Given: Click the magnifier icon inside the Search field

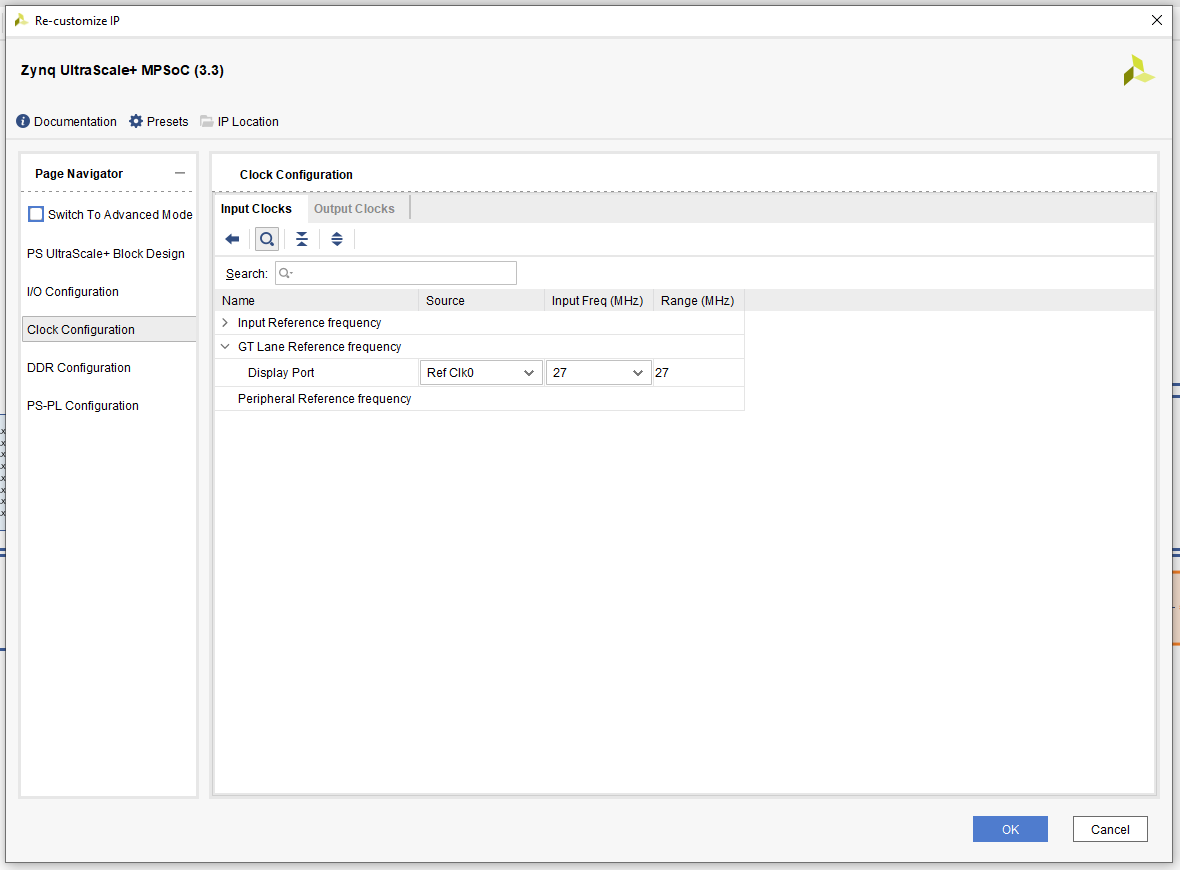Looking at the screenshot, I should click(x=285, y=273).
